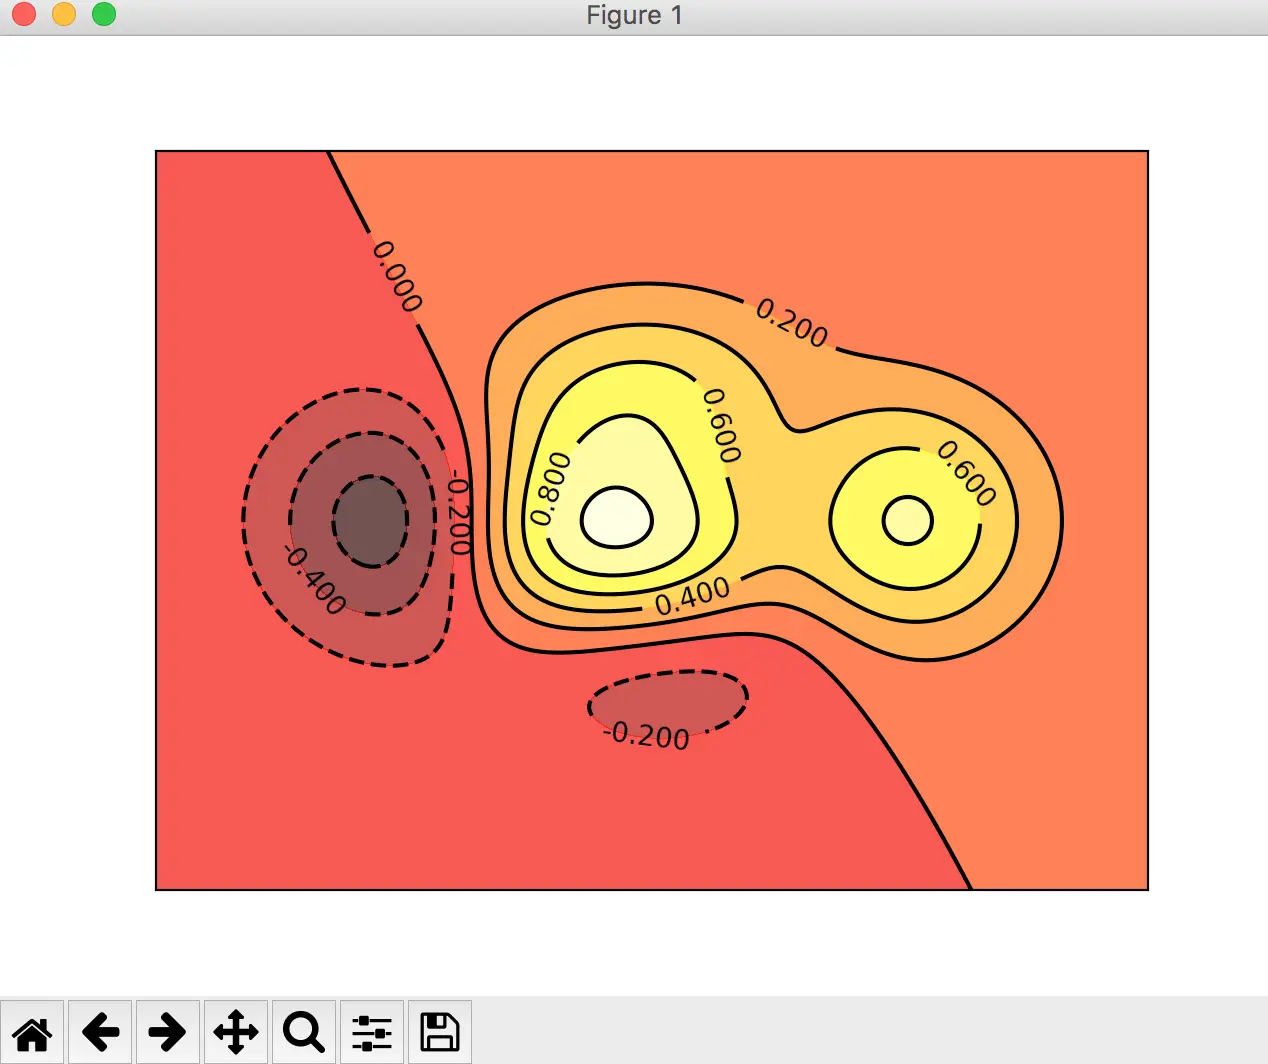
Task: Close Figure 1 window red button
Action: (24, 15)
